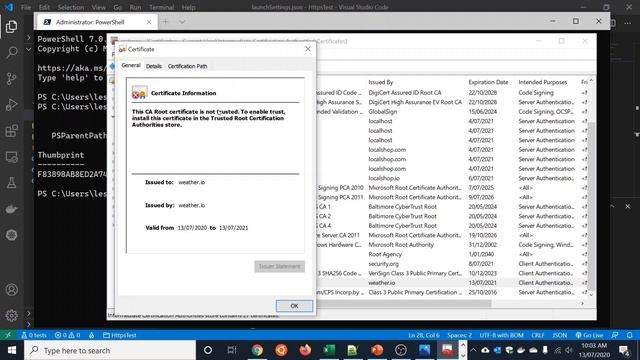
Task: Open VS Code editor more actions ellipsis
Action: 628,23
